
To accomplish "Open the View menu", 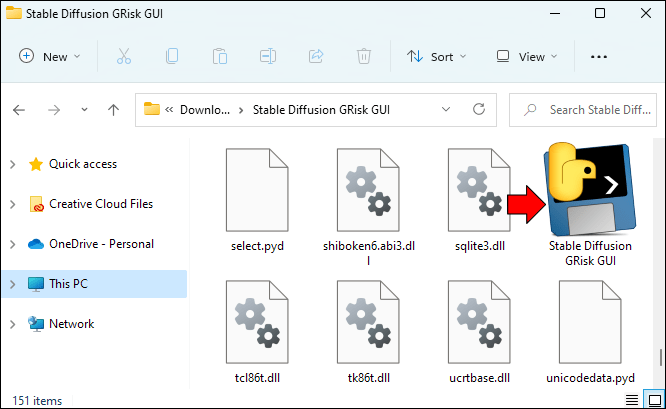I will coord(527,56).
